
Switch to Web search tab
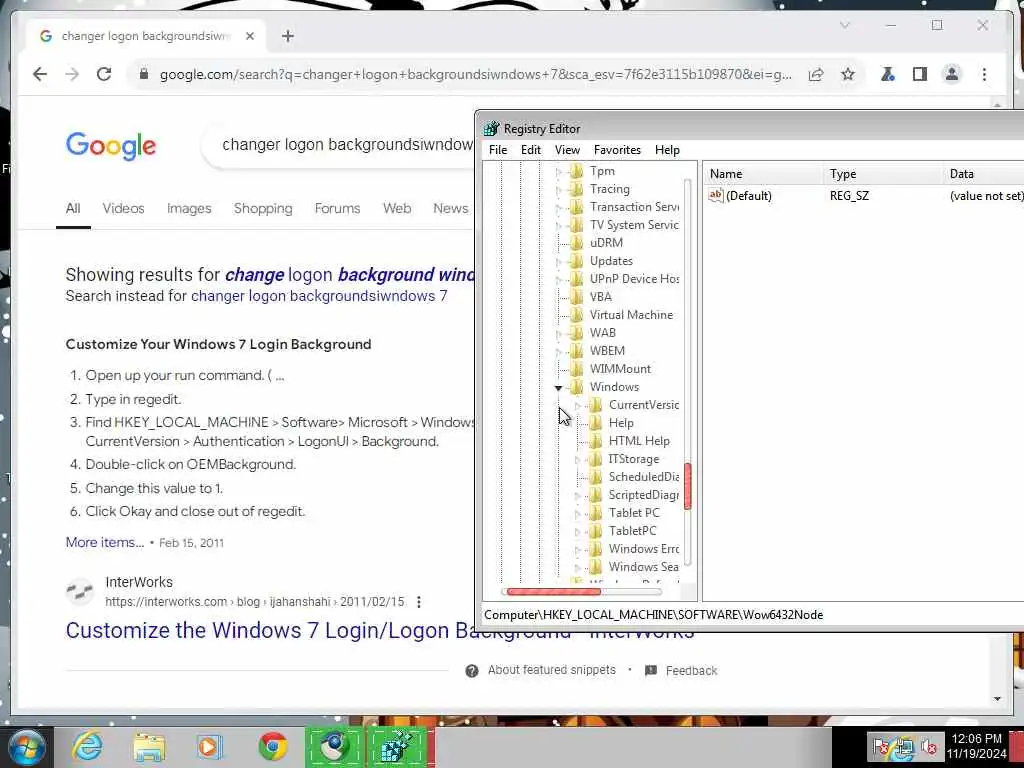point(397,208)
